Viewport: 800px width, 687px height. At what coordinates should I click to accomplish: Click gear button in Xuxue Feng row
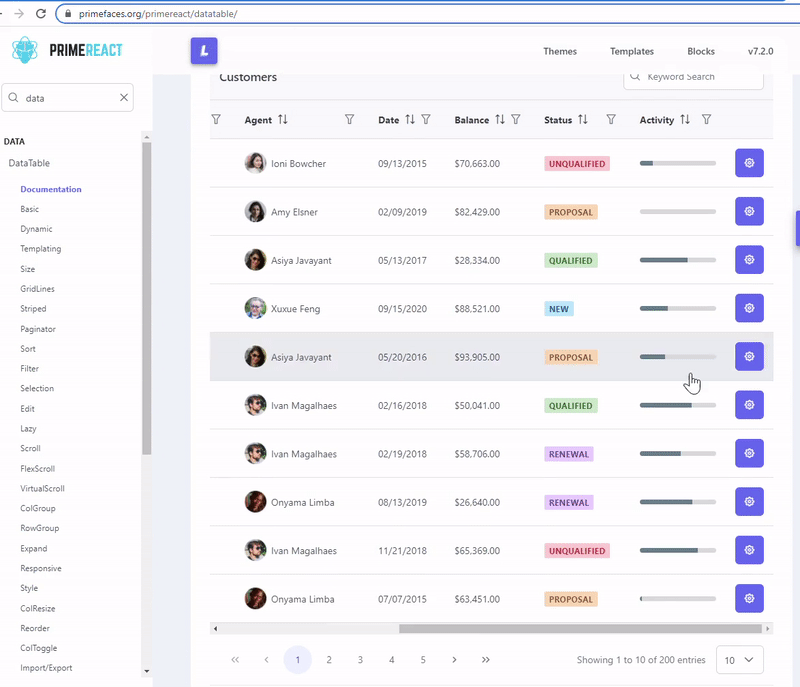[x=749, y=308]
